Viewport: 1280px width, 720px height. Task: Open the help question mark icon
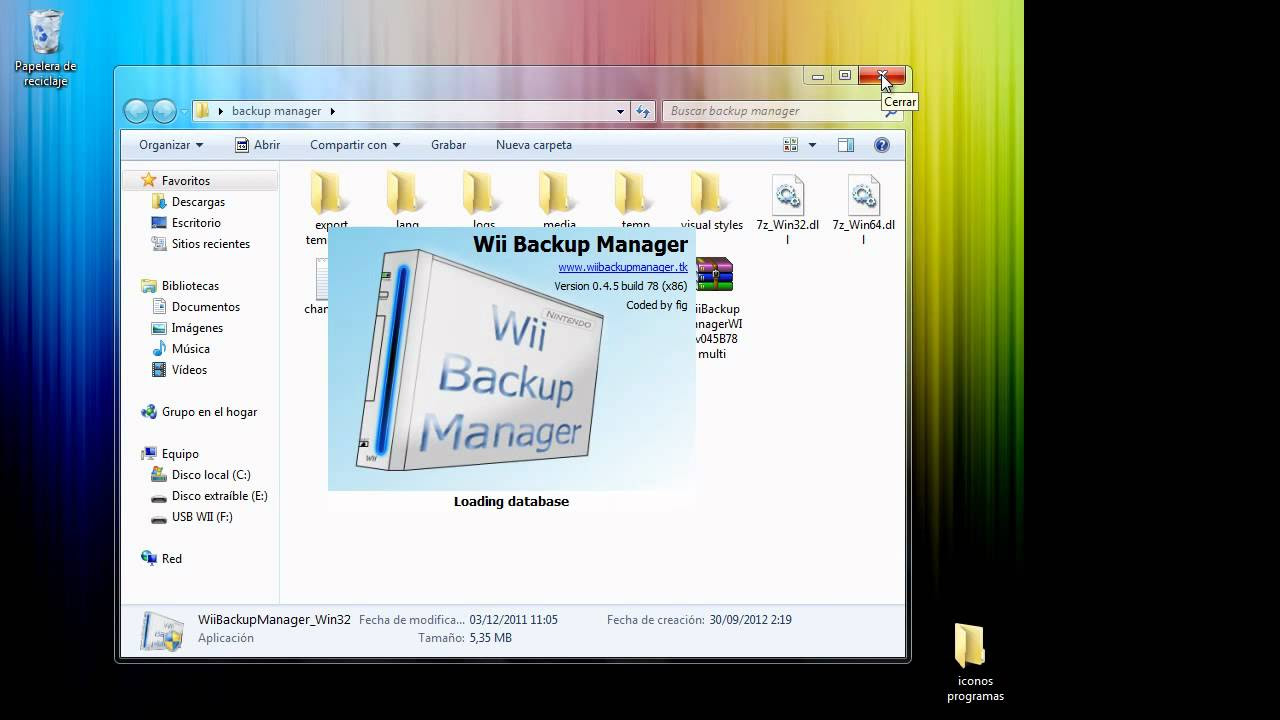882,145
